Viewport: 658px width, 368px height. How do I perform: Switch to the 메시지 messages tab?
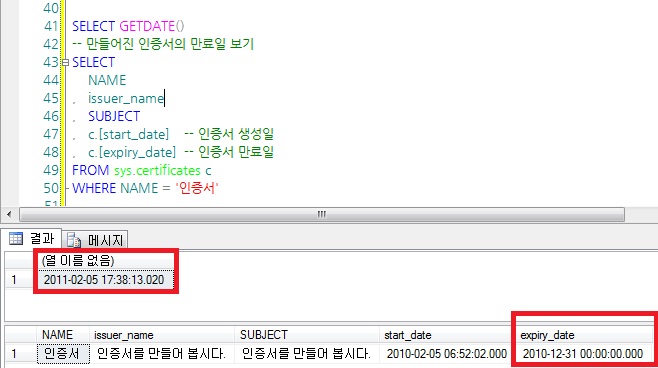pos(95,240)
